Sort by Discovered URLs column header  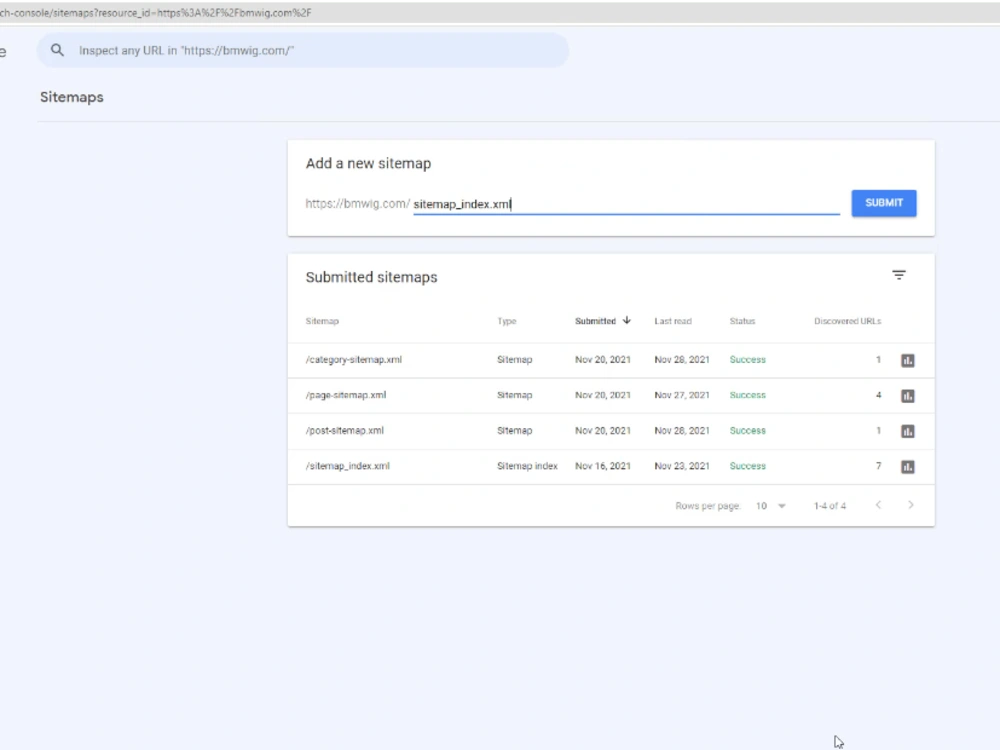tap(848, 321)
